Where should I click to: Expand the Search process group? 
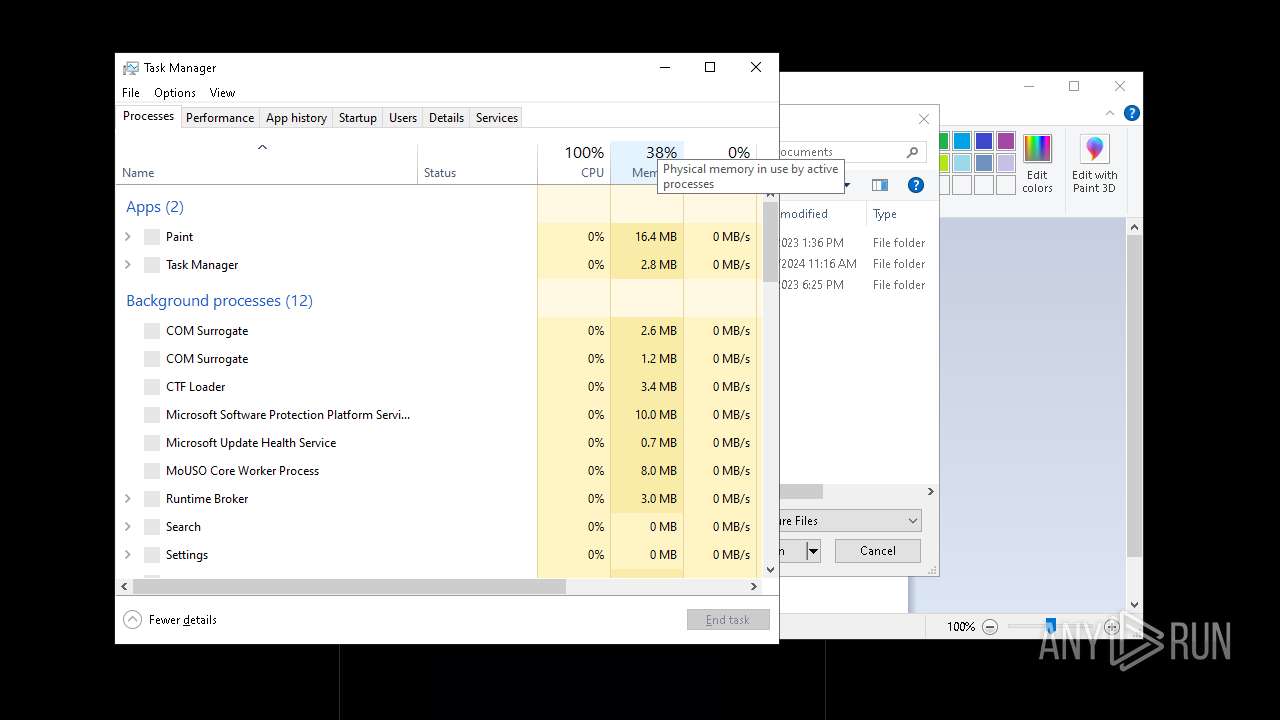127,527
